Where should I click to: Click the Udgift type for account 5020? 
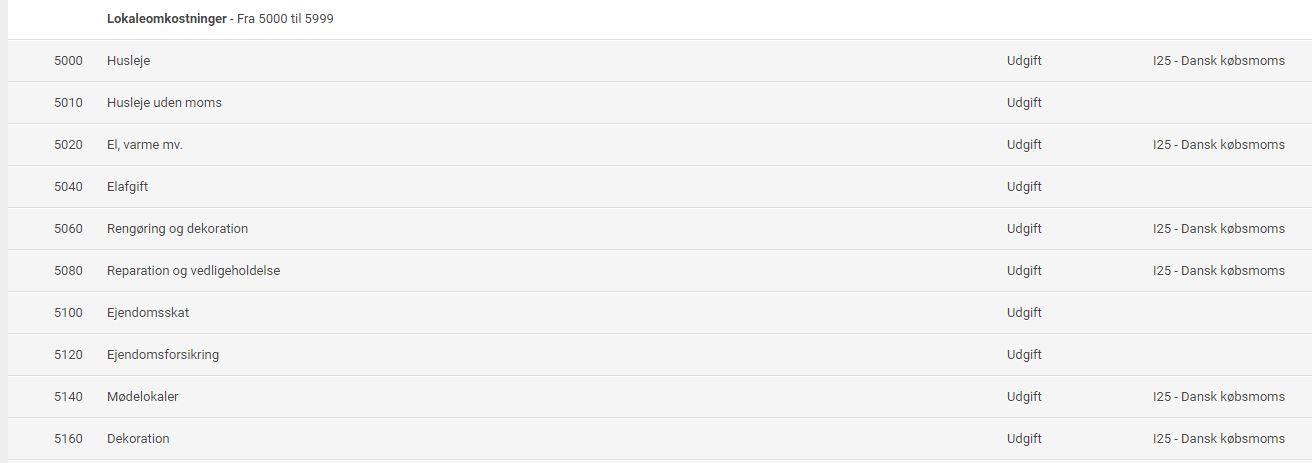[1024, 145]
